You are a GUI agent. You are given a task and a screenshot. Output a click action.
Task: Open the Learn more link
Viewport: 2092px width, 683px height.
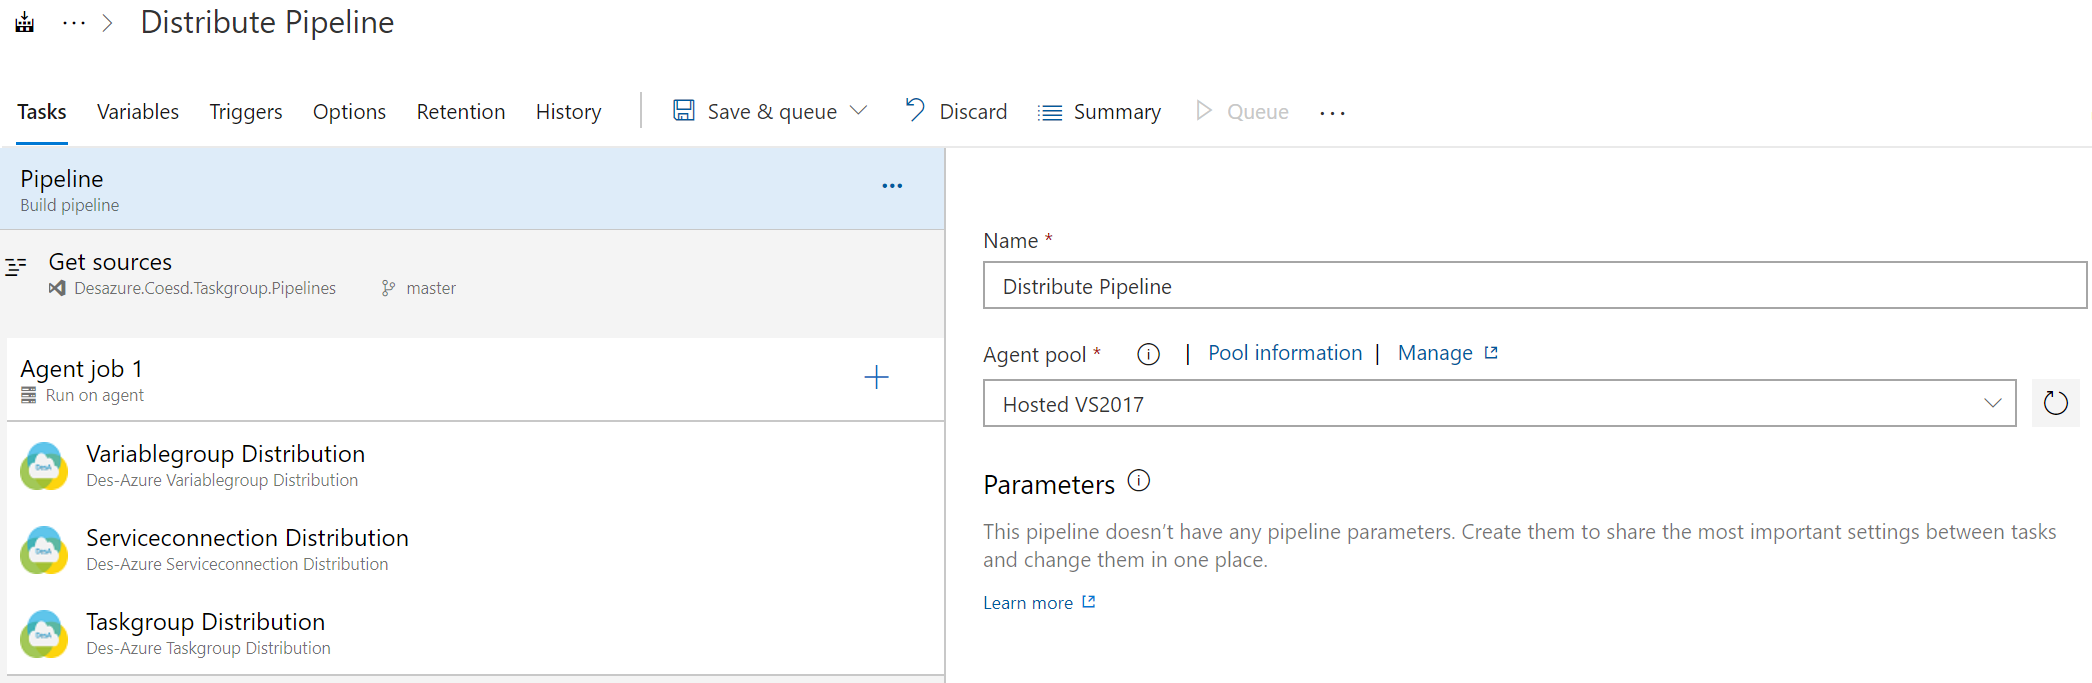click(1028, 603)
